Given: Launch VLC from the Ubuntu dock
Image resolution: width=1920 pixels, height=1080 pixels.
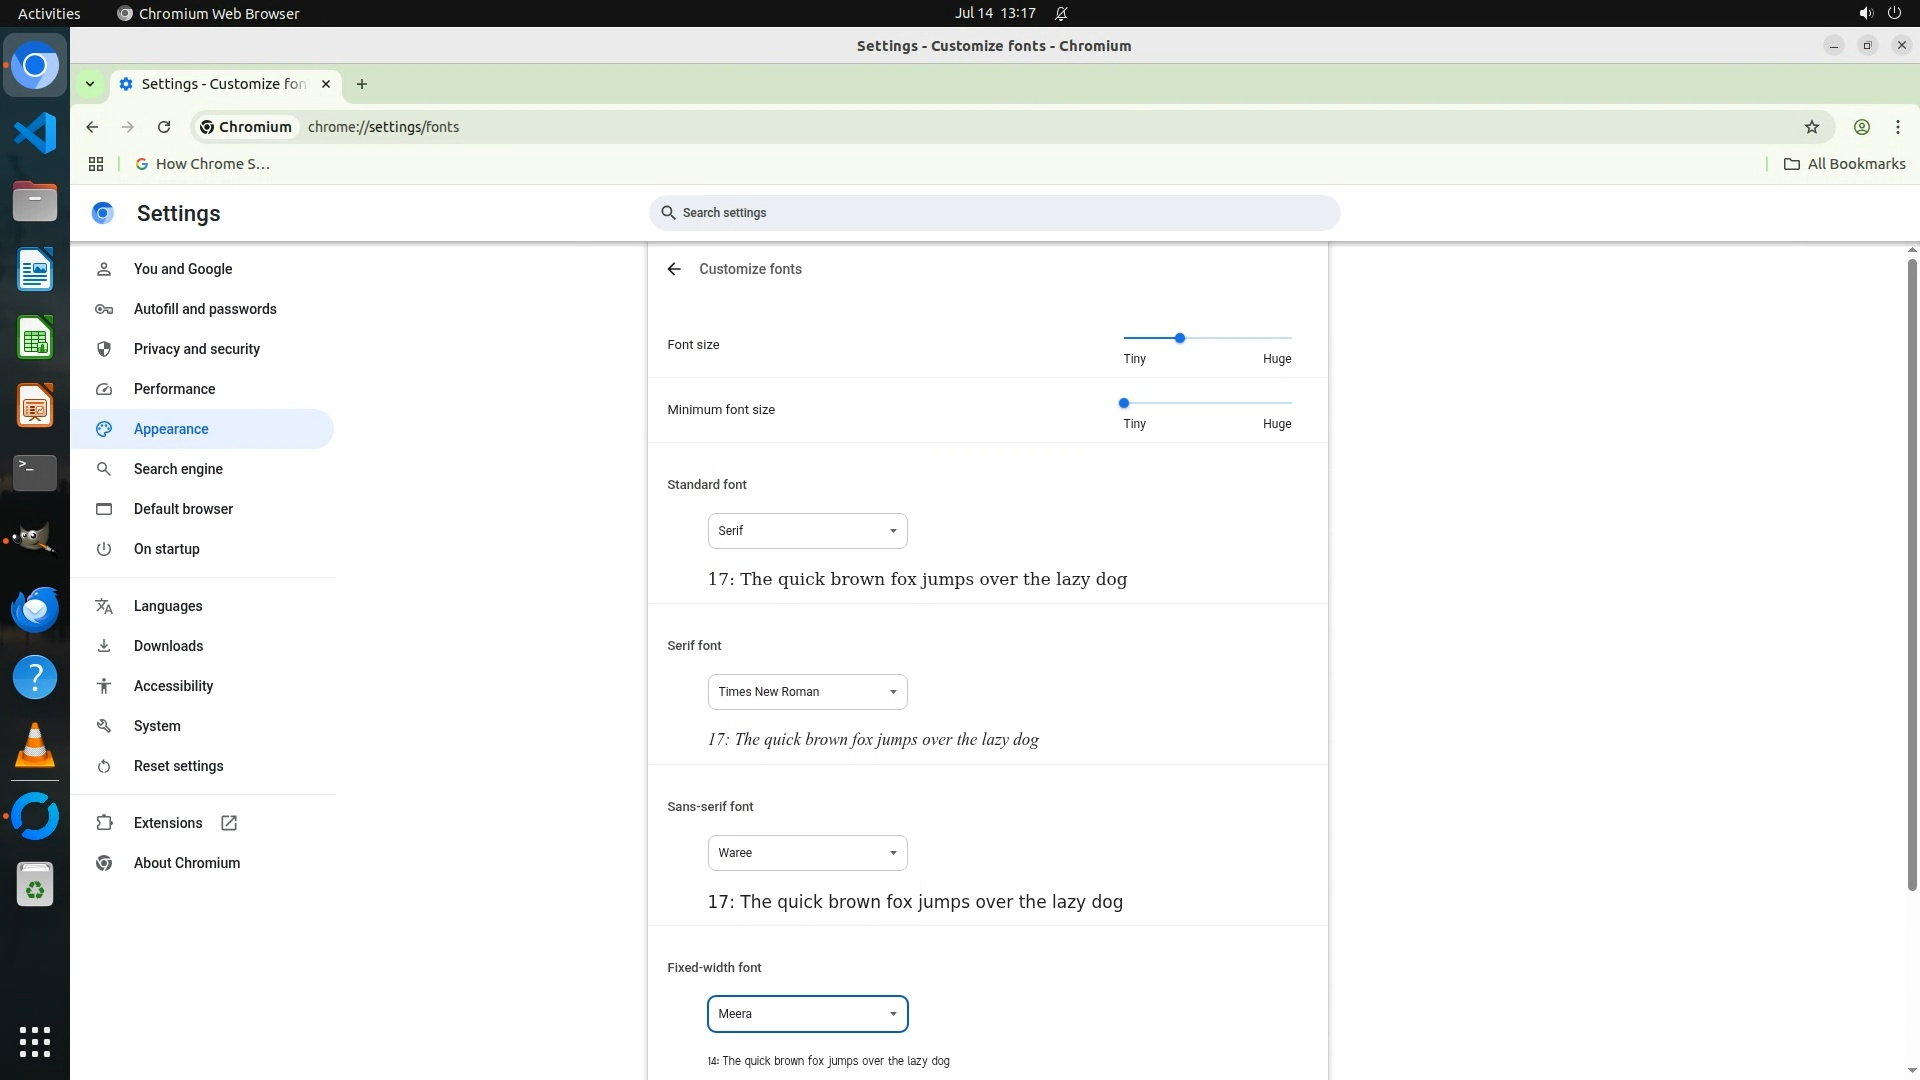Looking at the screenshot, I should [x=35, y=746].
